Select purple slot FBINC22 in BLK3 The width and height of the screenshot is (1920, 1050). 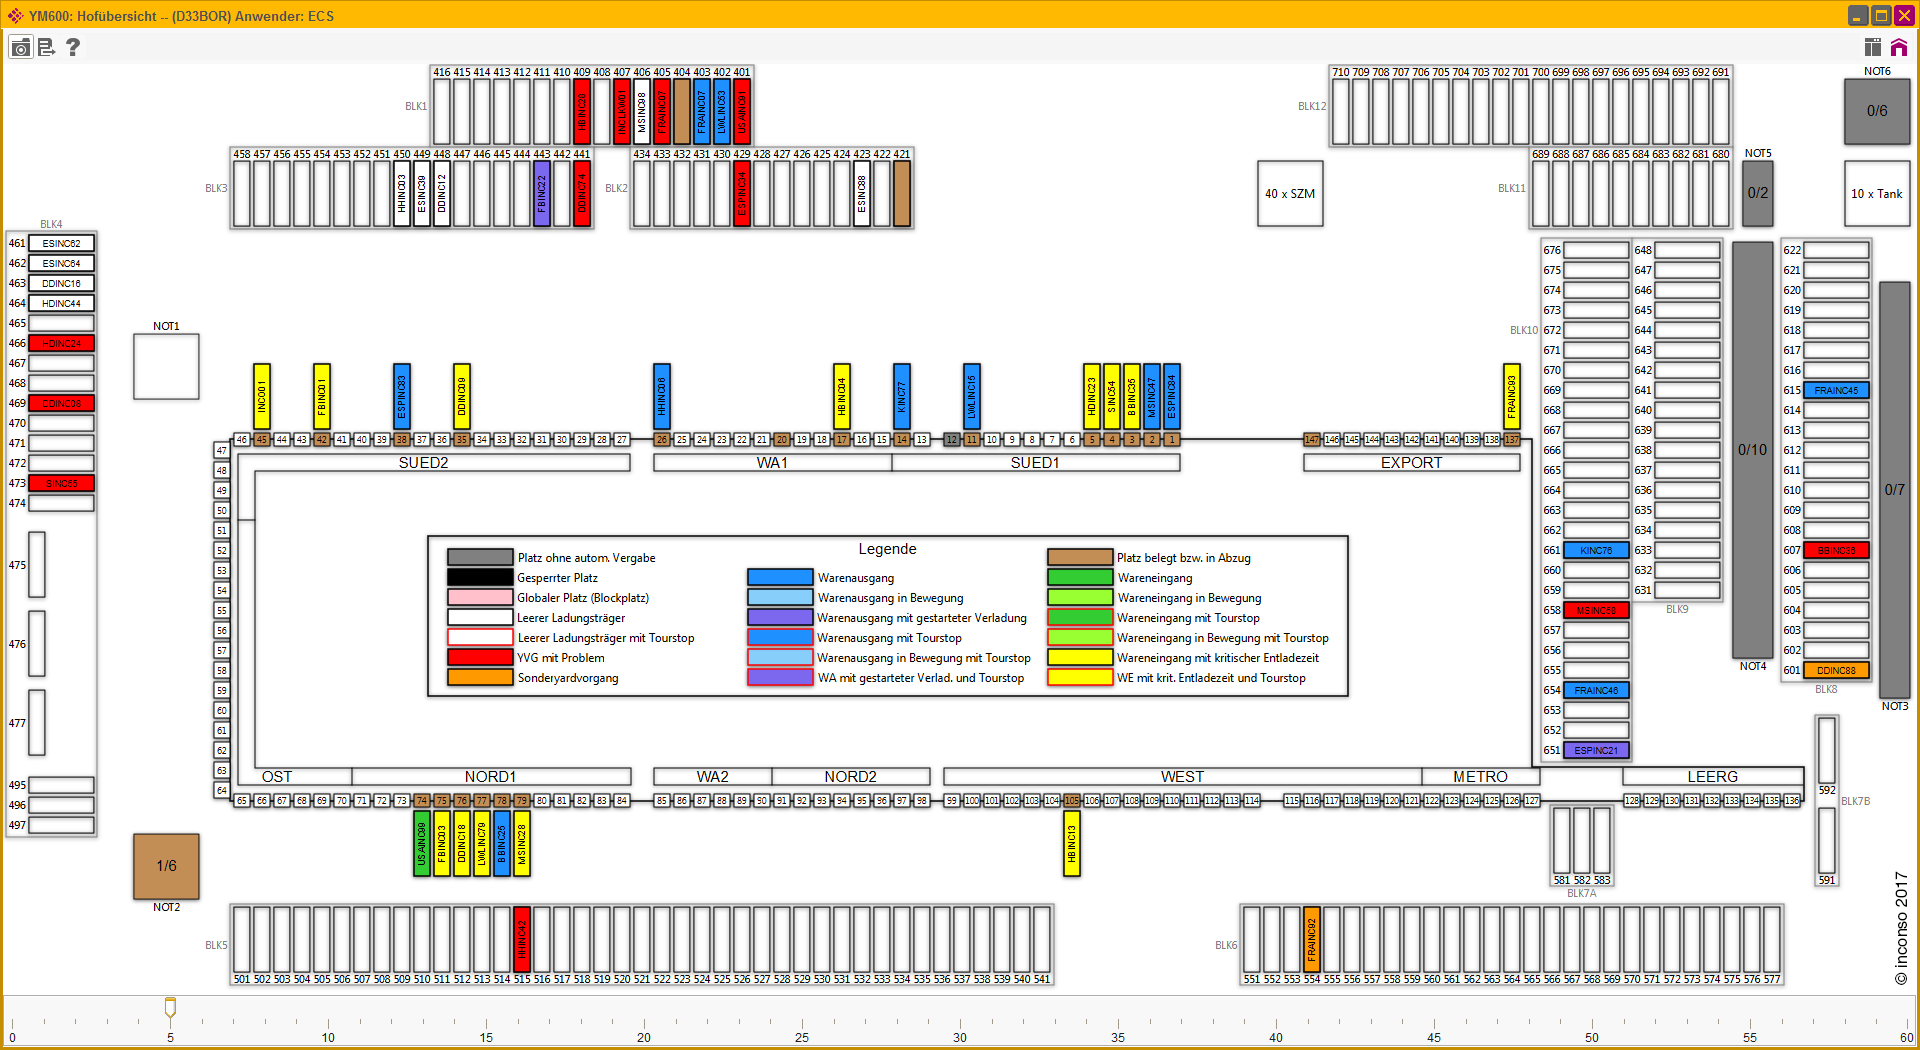coord(542,194)
